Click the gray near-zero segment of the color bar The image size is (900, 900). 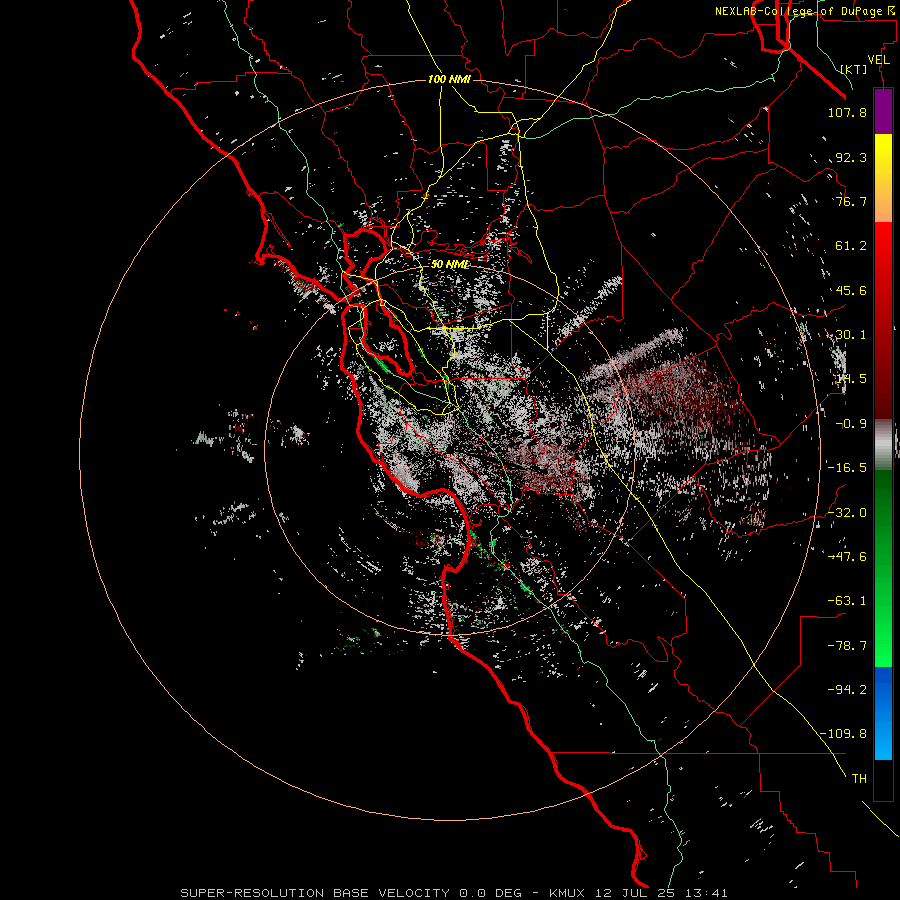(x=883, y=443)
